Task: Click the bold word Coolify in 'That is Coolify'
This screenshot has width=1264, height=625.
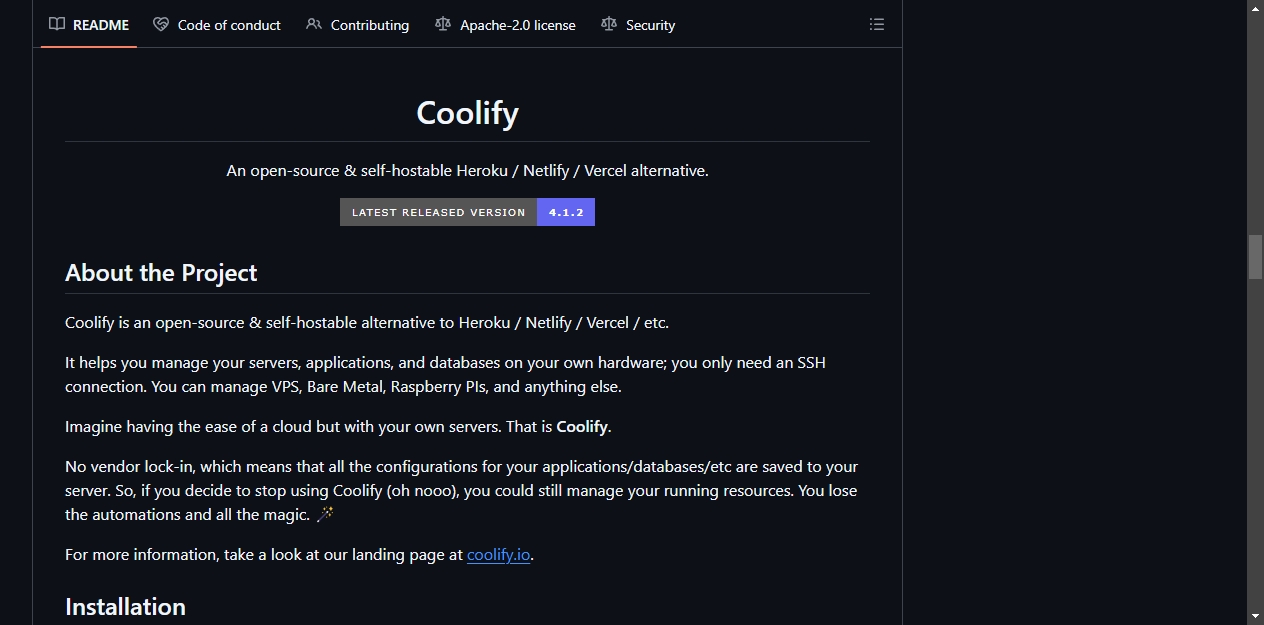Action: [x=582, y=426]
